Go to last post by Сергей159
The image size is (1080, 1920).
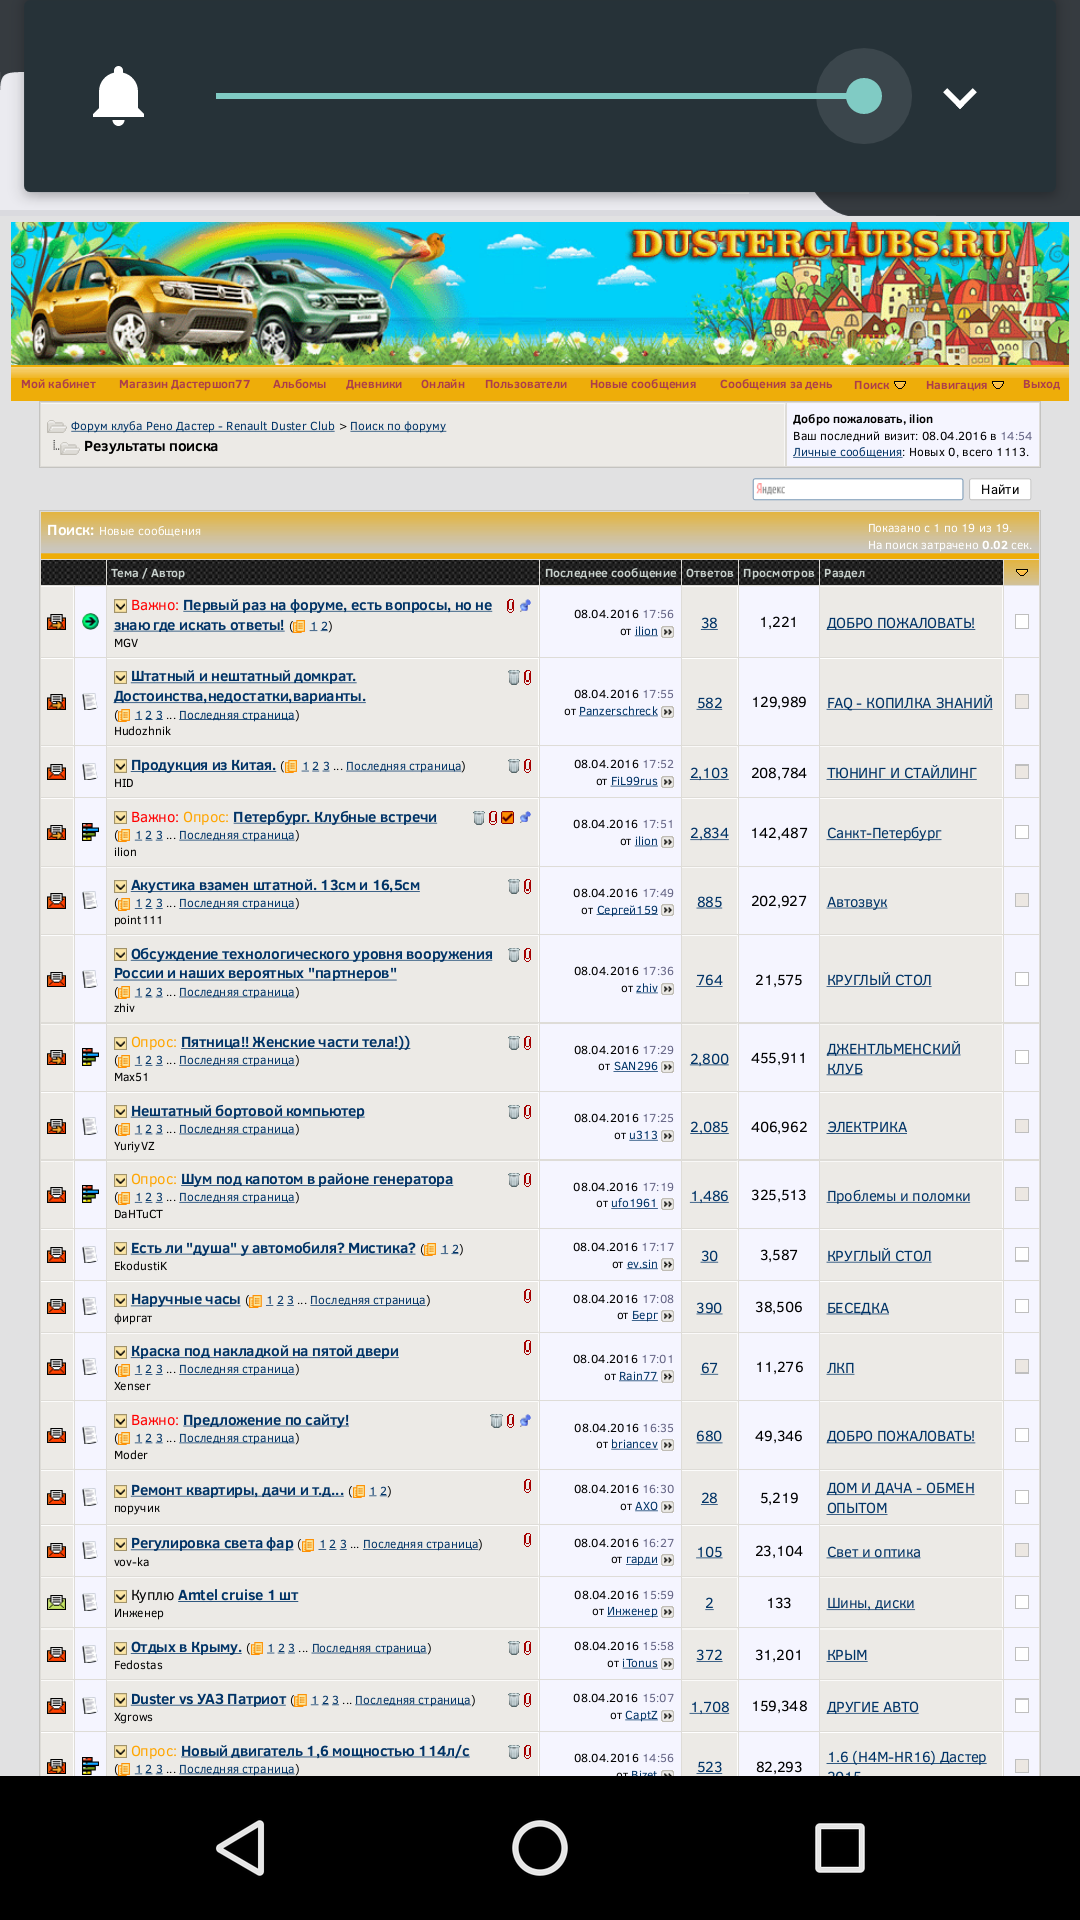point(668,911)
